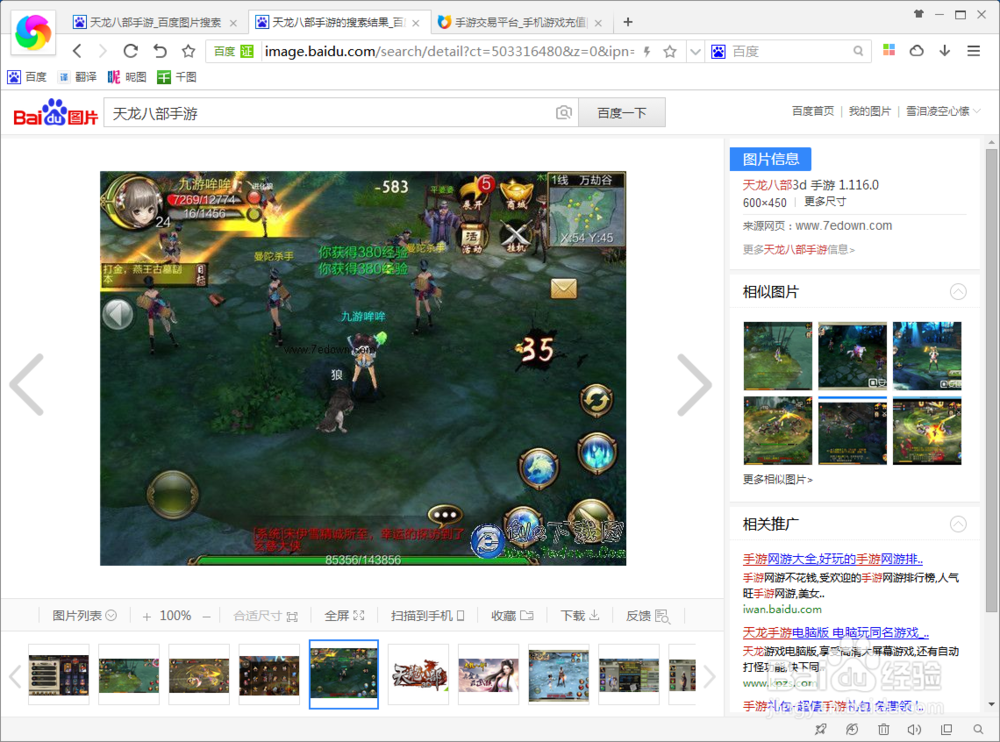Reload the page with refresh icon
The height and width of the screenshot is (742, 1000).
(131, 51)
